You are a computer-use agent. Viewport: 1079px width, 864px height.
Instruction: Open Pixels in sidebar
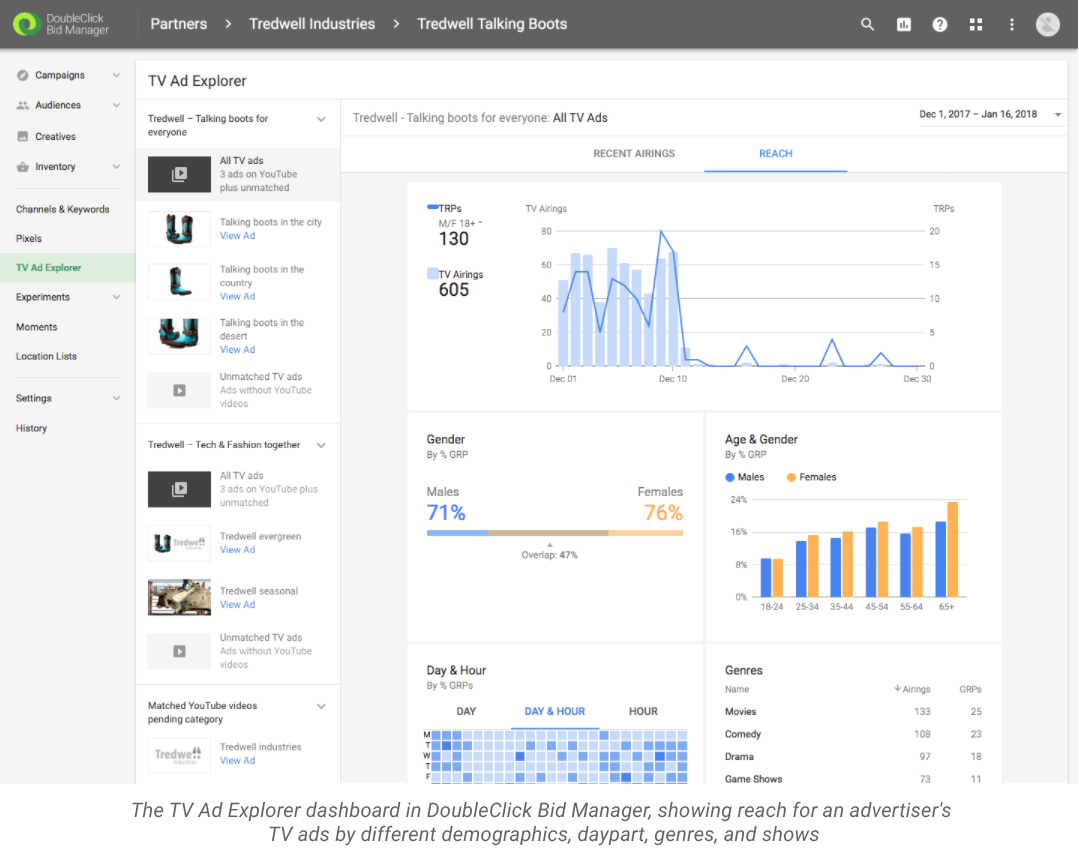click(29, 239)
